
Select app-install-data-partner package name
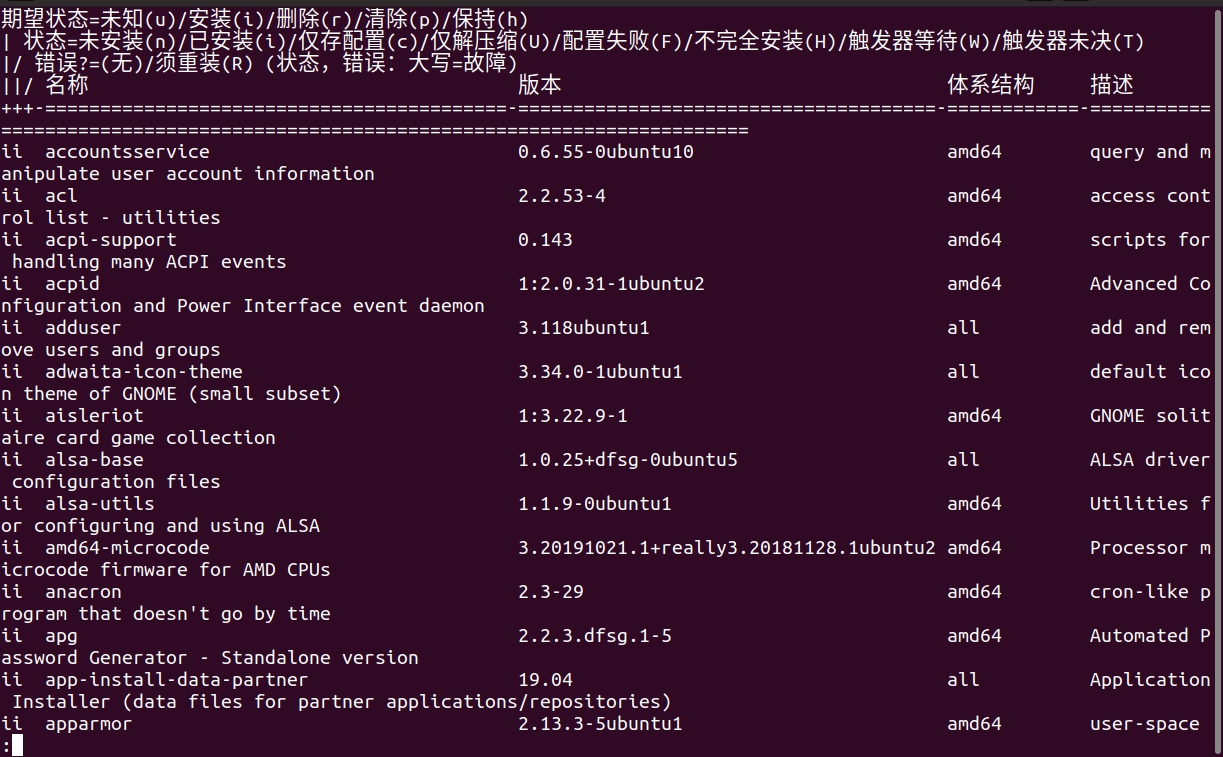[x=177, y=680]
